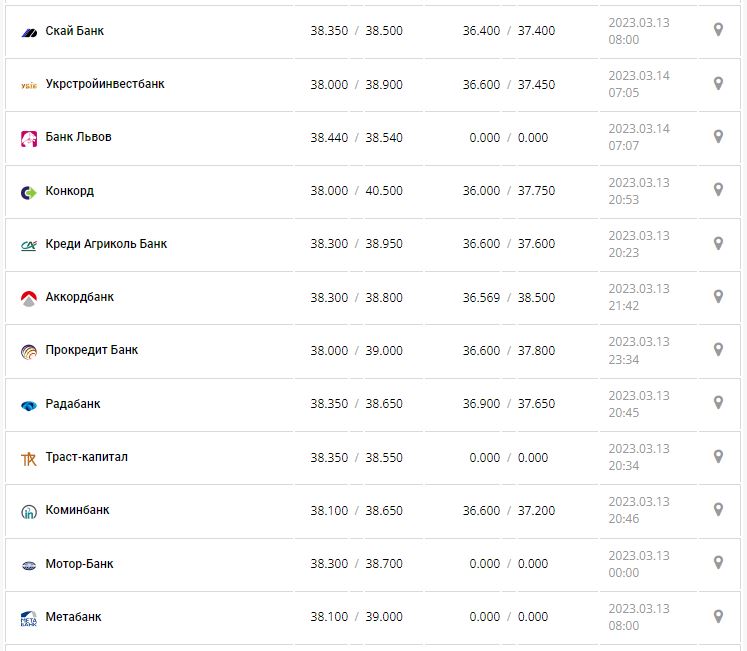Image resolution: width=747 pixels, height=651 pixels.
Task: Click the Креди Агриколь Банк map pin
Action: pos(718,243)
